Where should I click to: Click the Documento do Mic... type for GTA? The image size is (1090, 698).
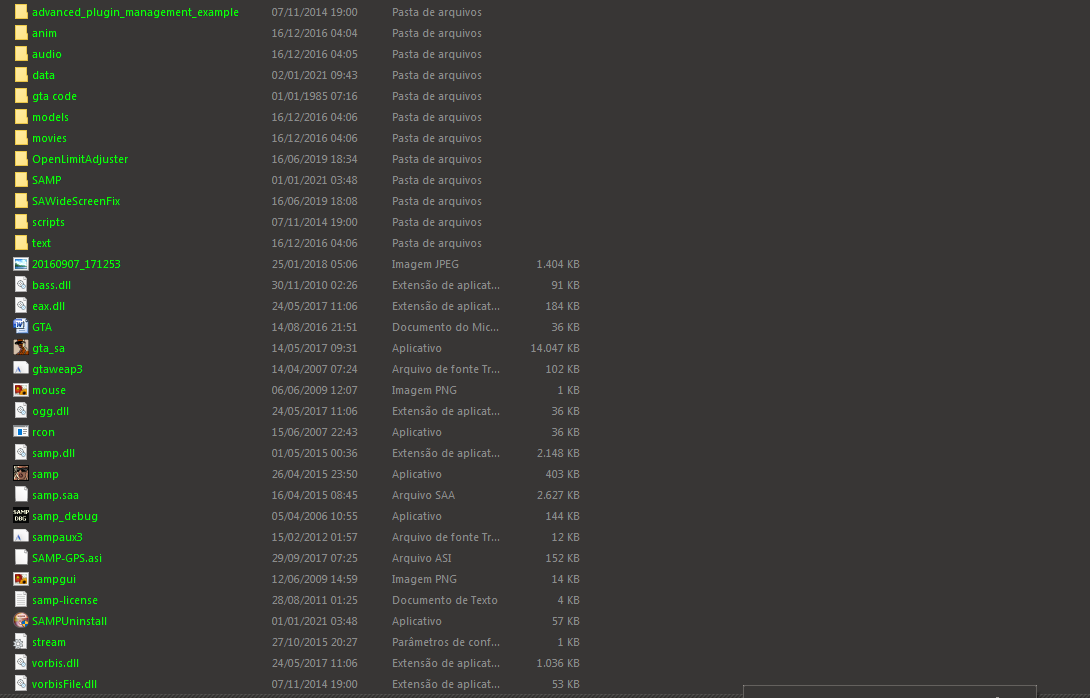(x=445, y=327)
